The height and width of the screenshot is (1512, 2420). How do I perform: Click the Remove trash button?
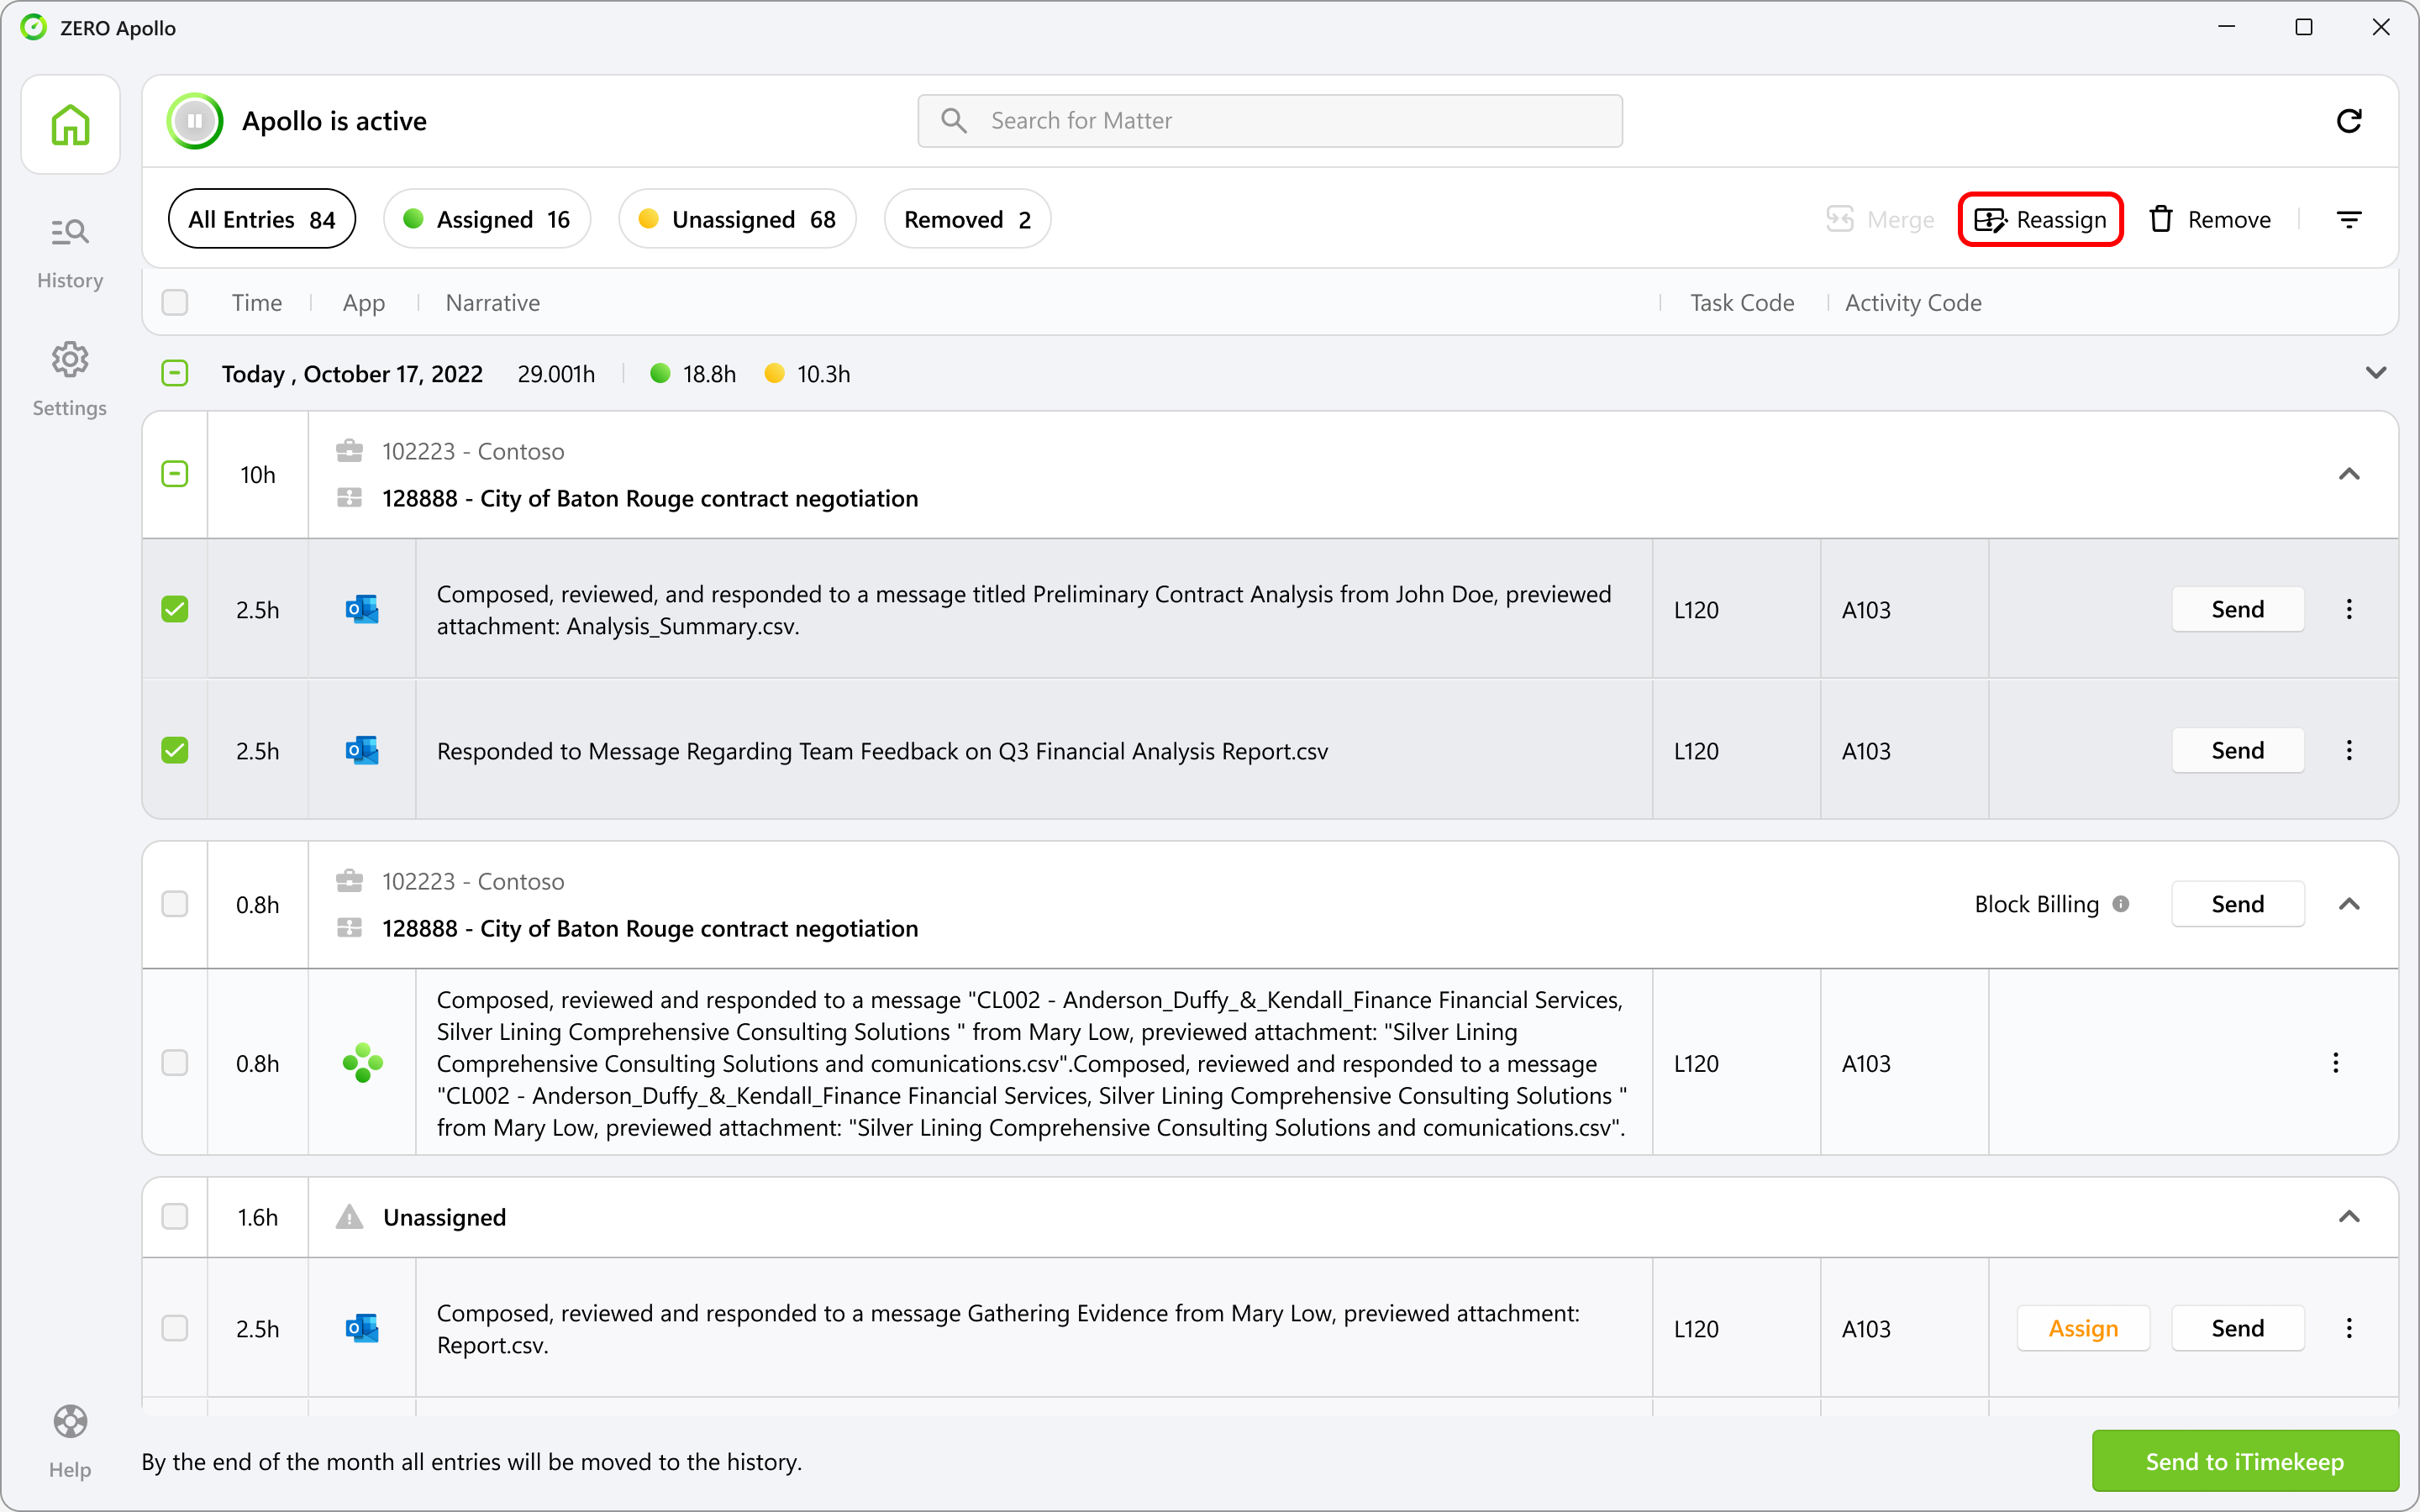(x=2209, y=219)
